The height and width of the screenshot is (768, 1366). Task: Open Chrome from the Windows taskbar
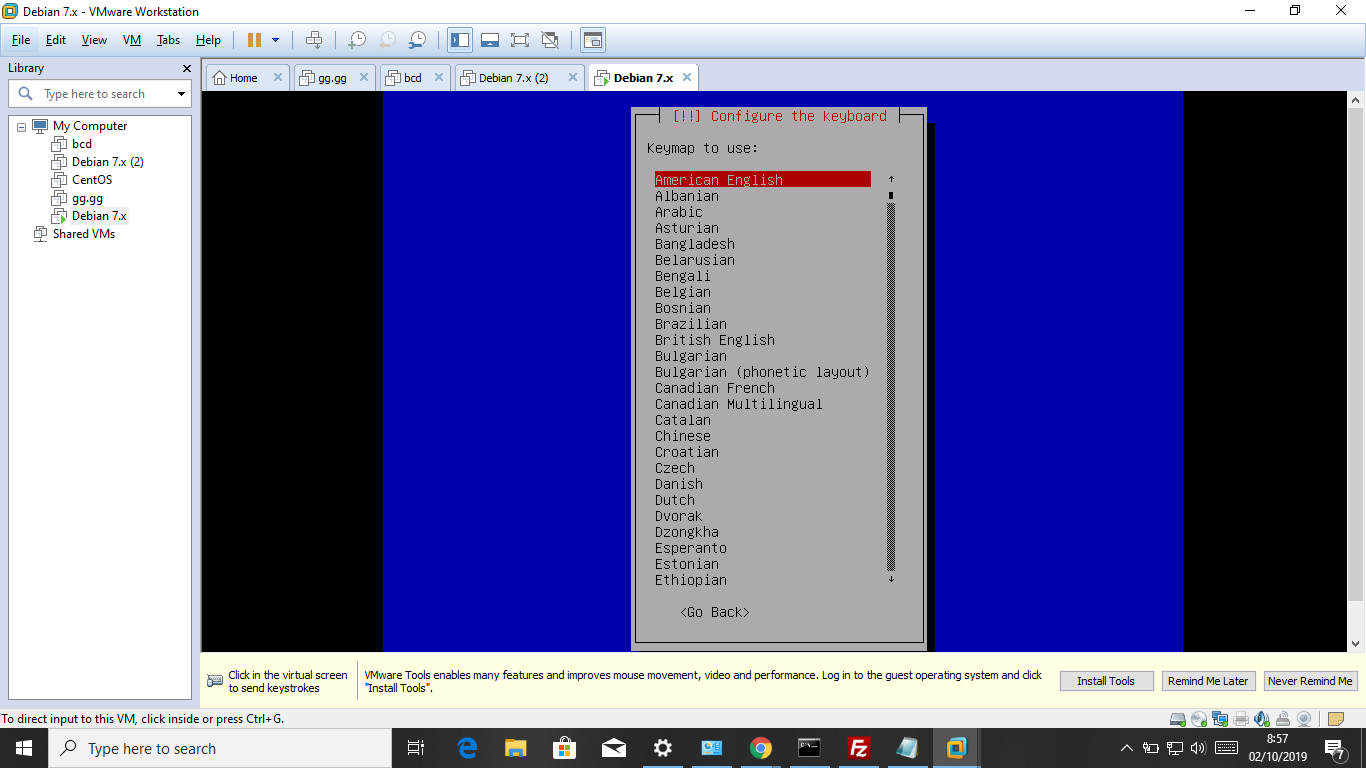(x=761, y=748)
